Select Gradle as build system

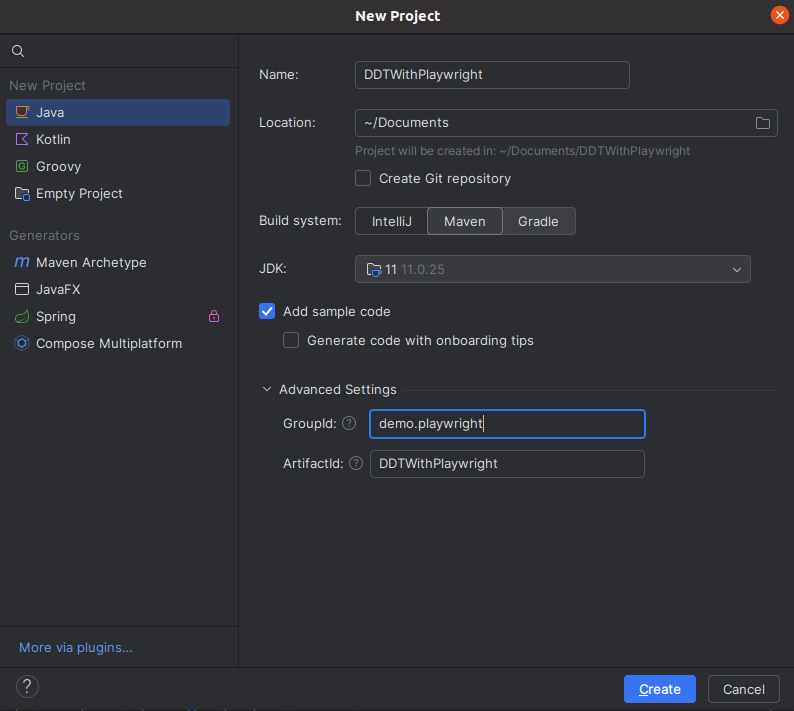click(538, 221)
